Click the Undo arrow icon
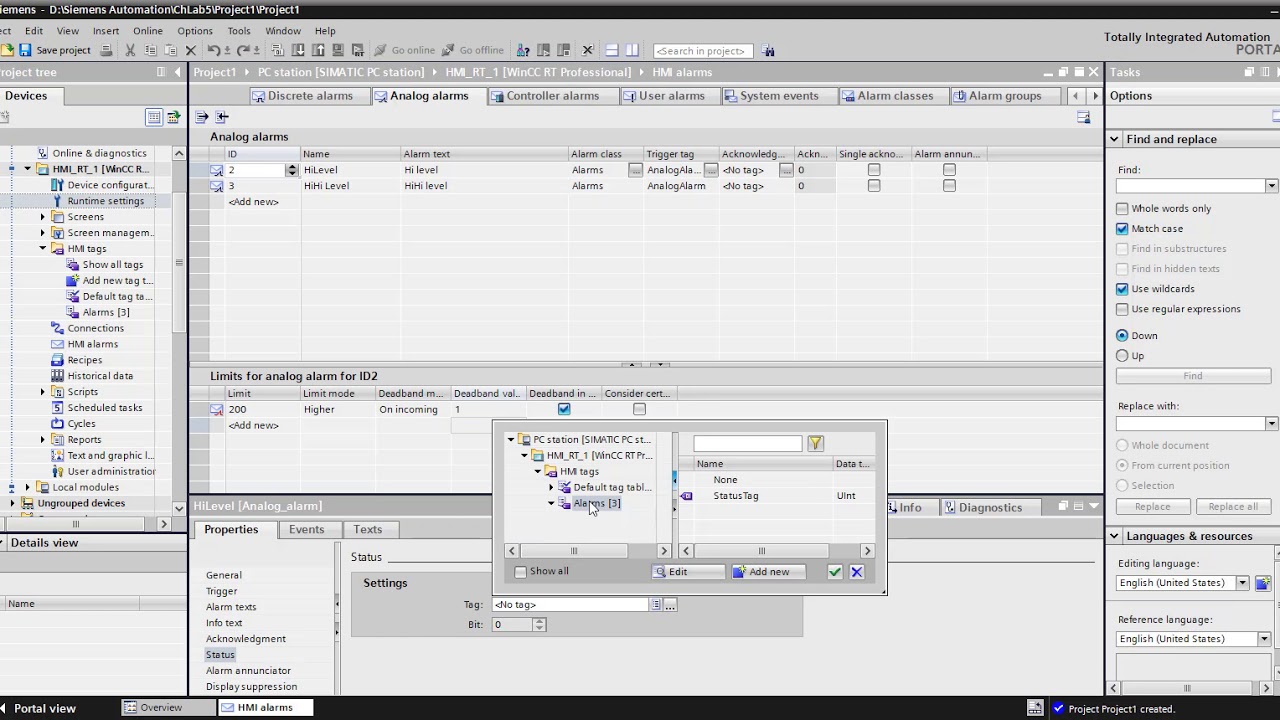This screenshot has height=720, width=1280. (x=214, y=50)
